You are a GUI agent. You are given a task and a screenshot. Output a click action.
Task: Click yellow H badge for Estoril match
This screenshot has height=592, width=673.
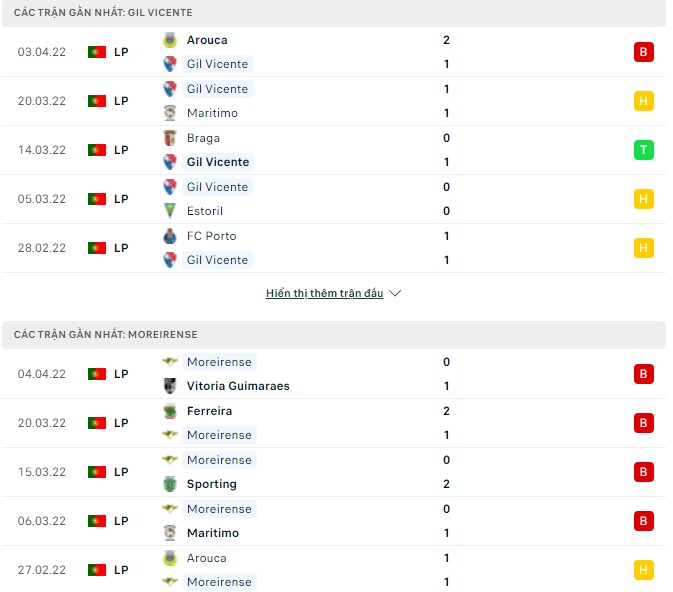642,199
